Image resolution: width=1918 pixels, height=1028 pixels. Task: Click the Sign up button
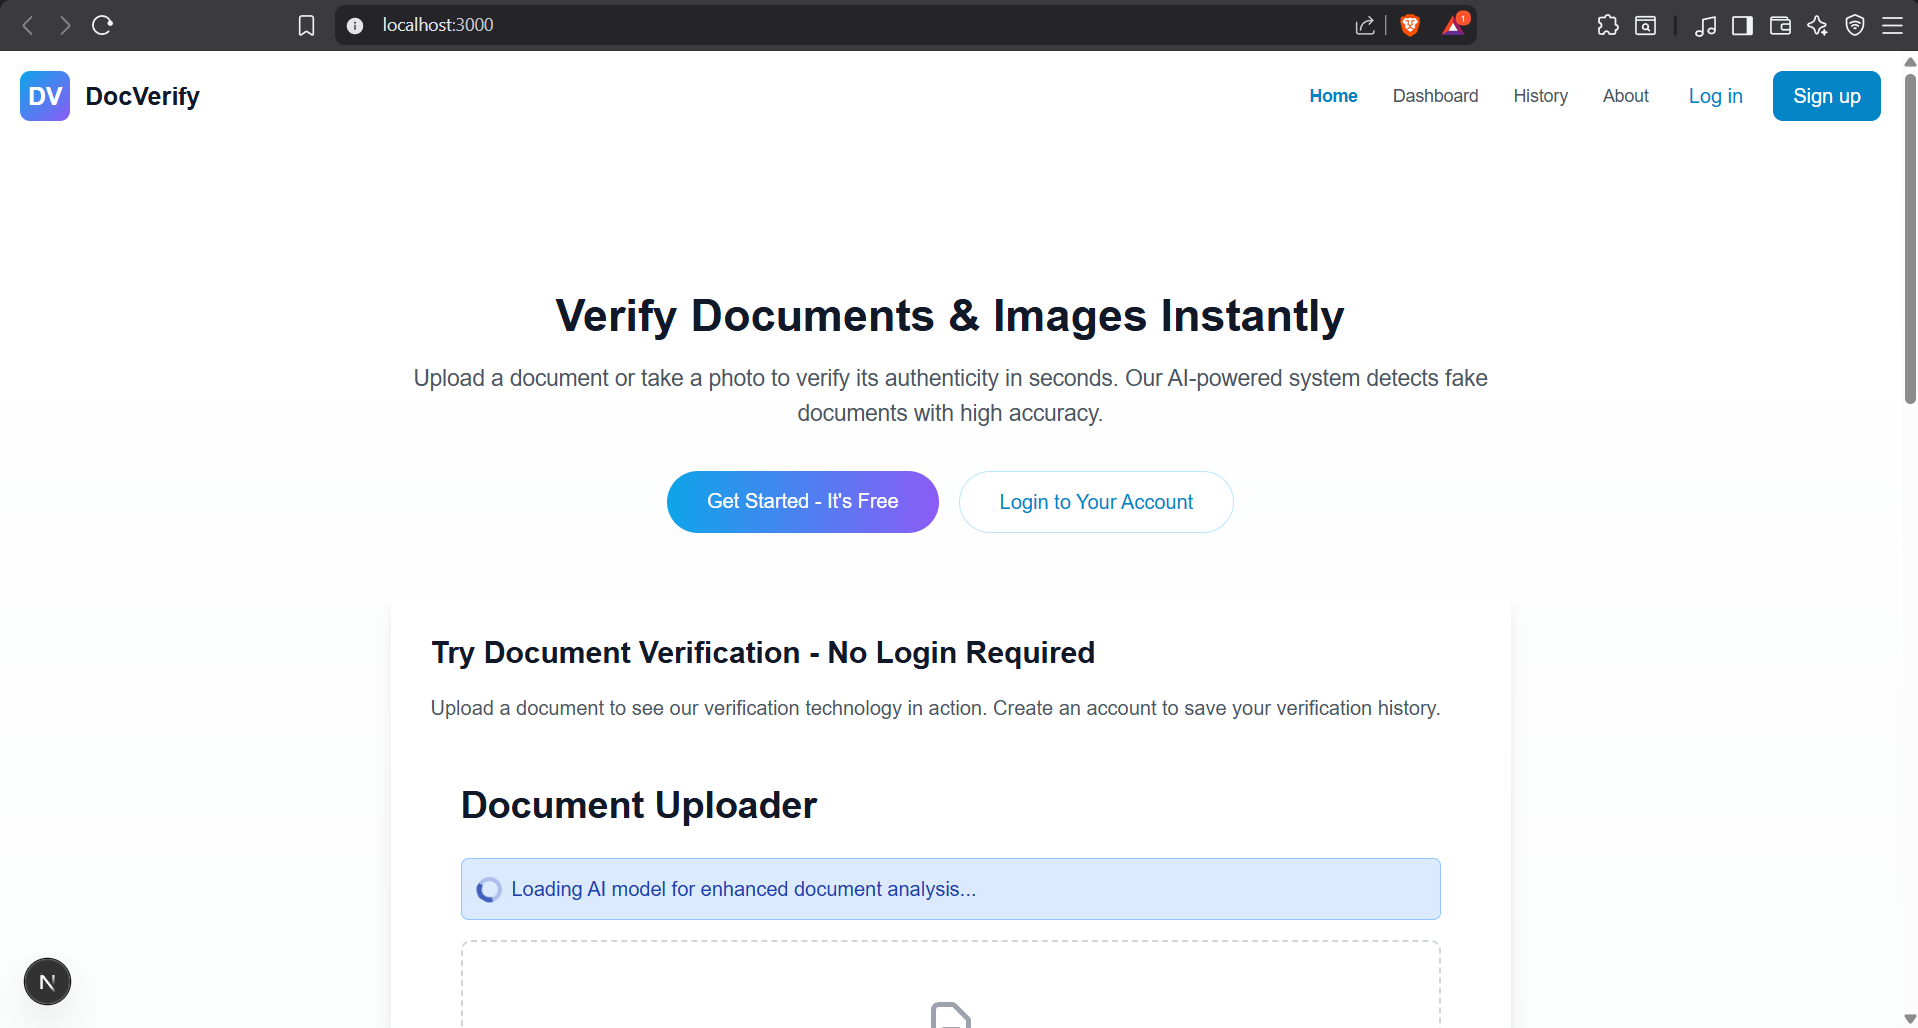pyautogui.click(x=1826, y=96)
